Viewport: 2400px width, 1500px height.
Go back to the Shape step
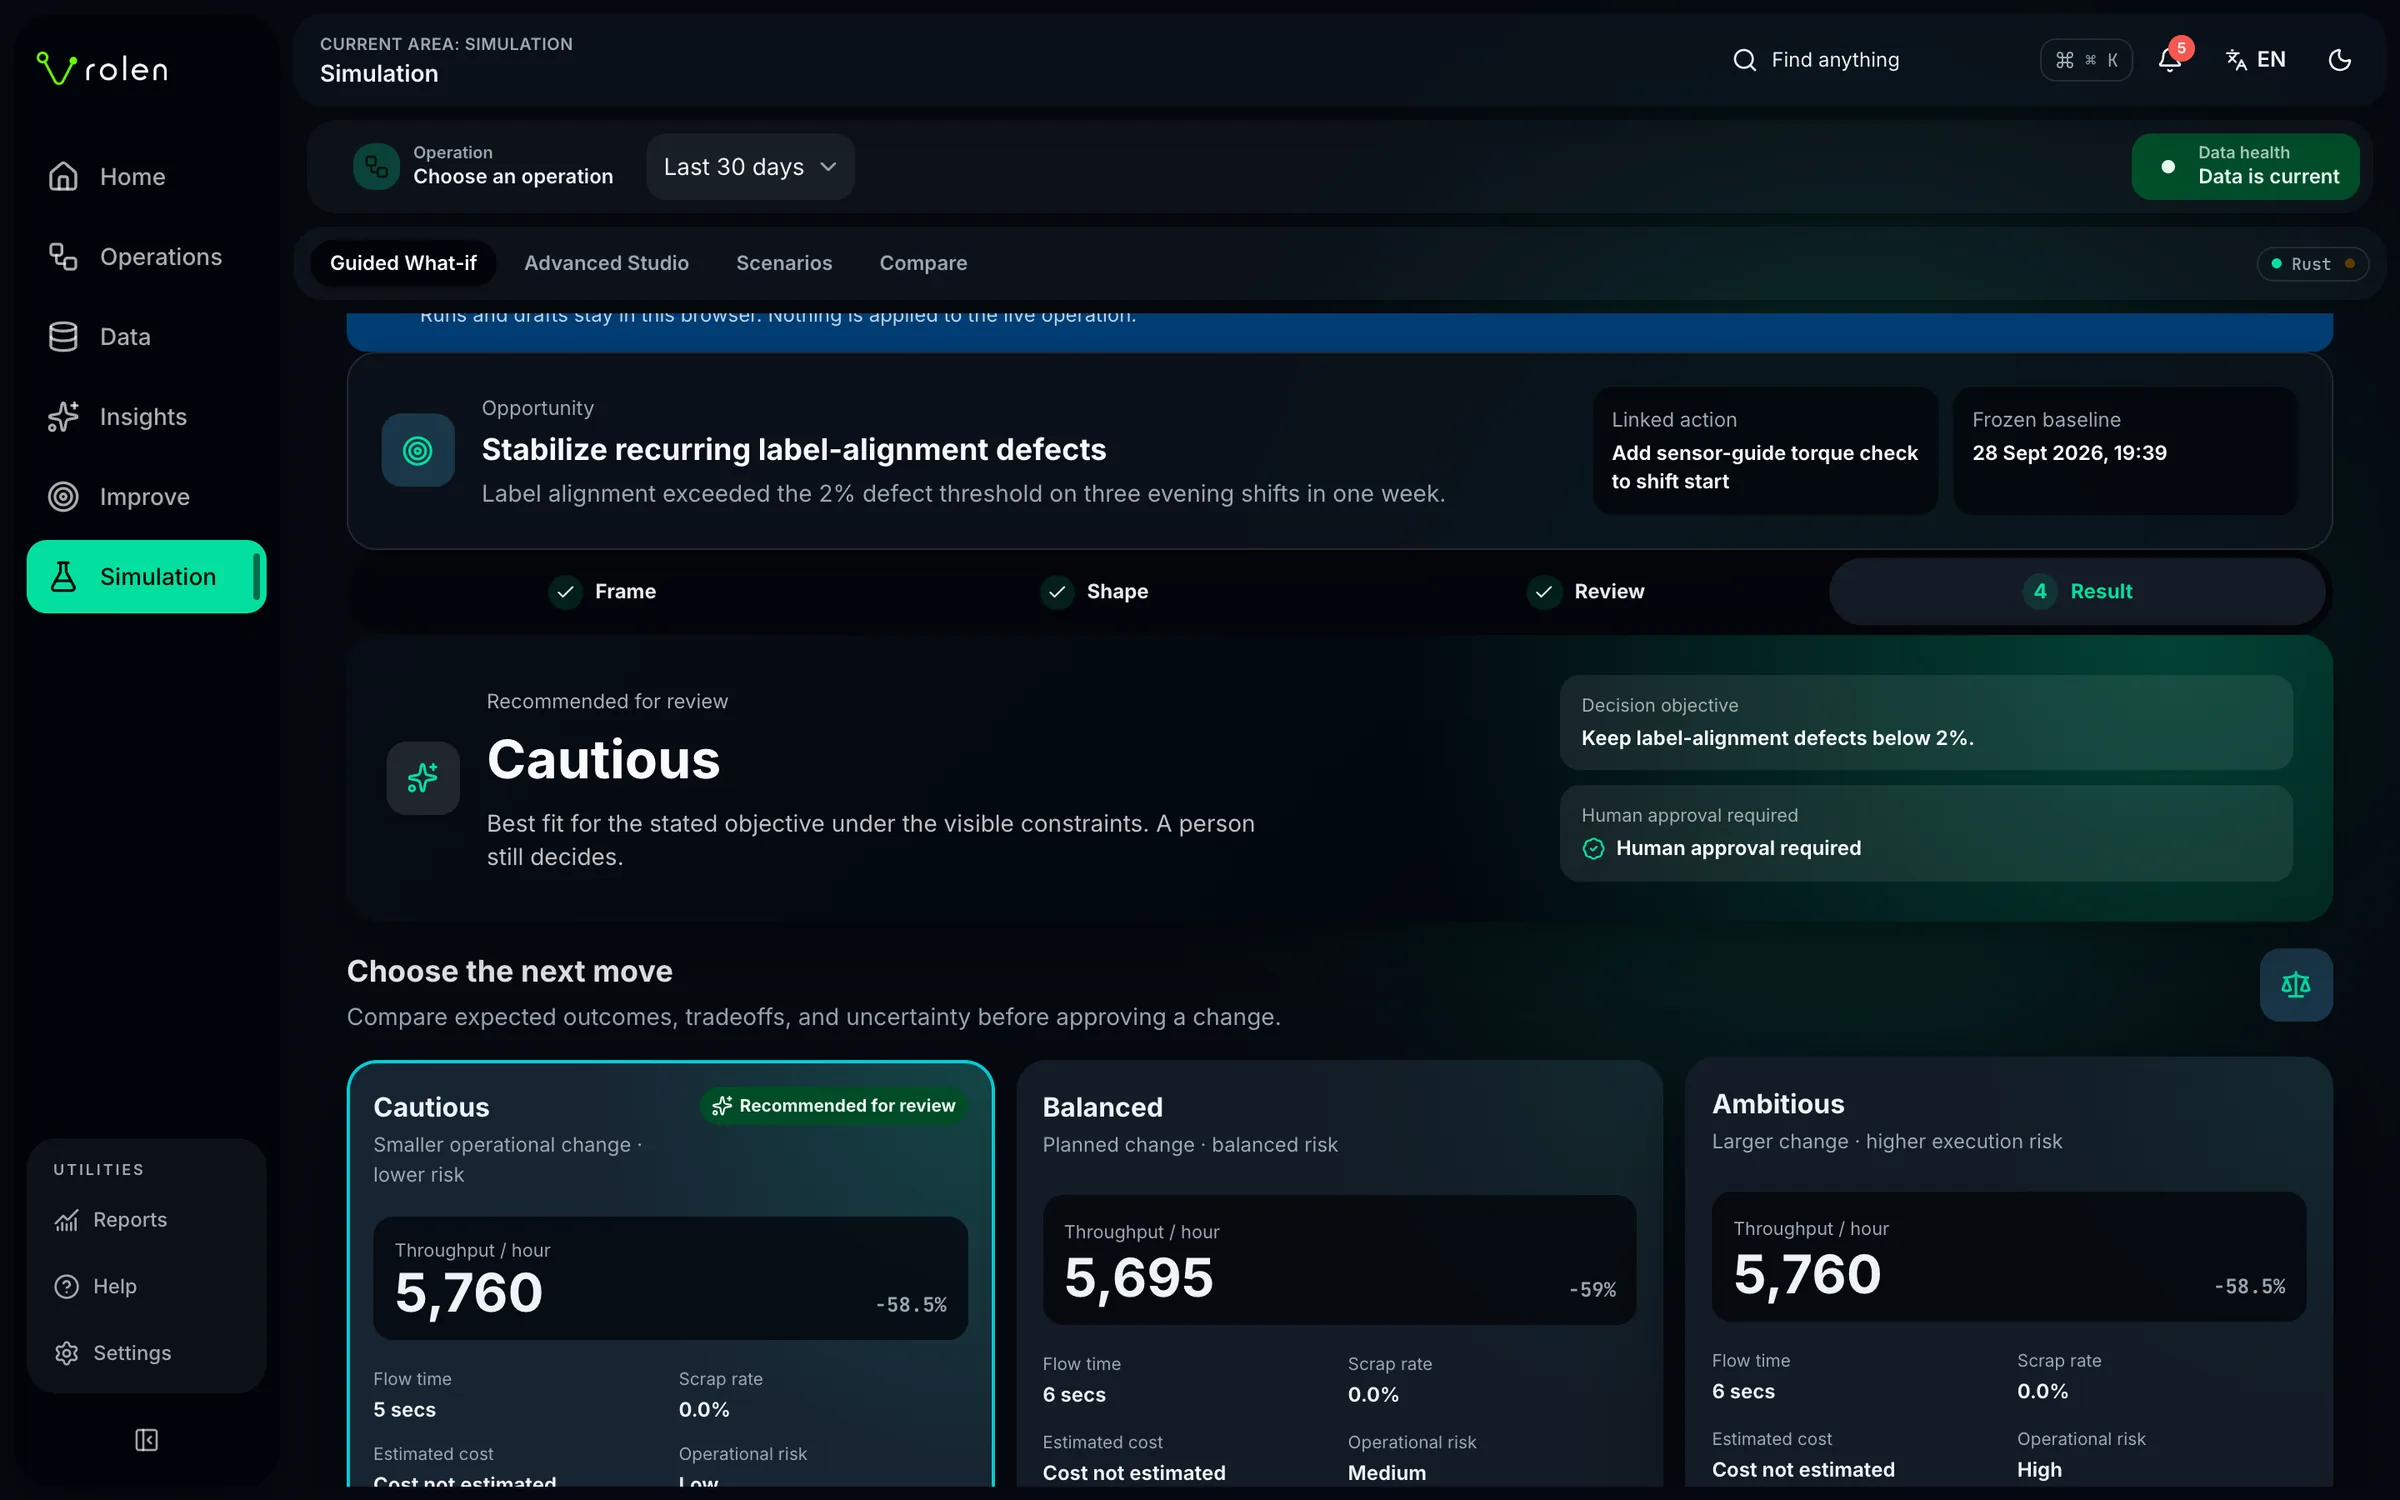[x=1094, y=592]
